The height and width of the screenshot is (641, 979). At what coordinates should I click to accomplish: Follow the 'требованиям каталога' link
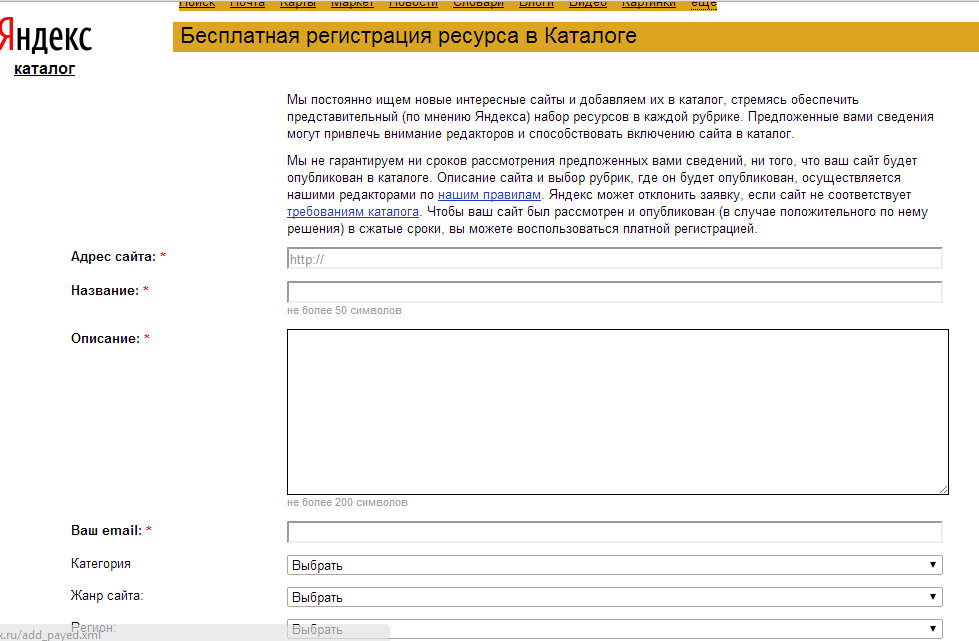pyautogui.click(x=352, y=212)
